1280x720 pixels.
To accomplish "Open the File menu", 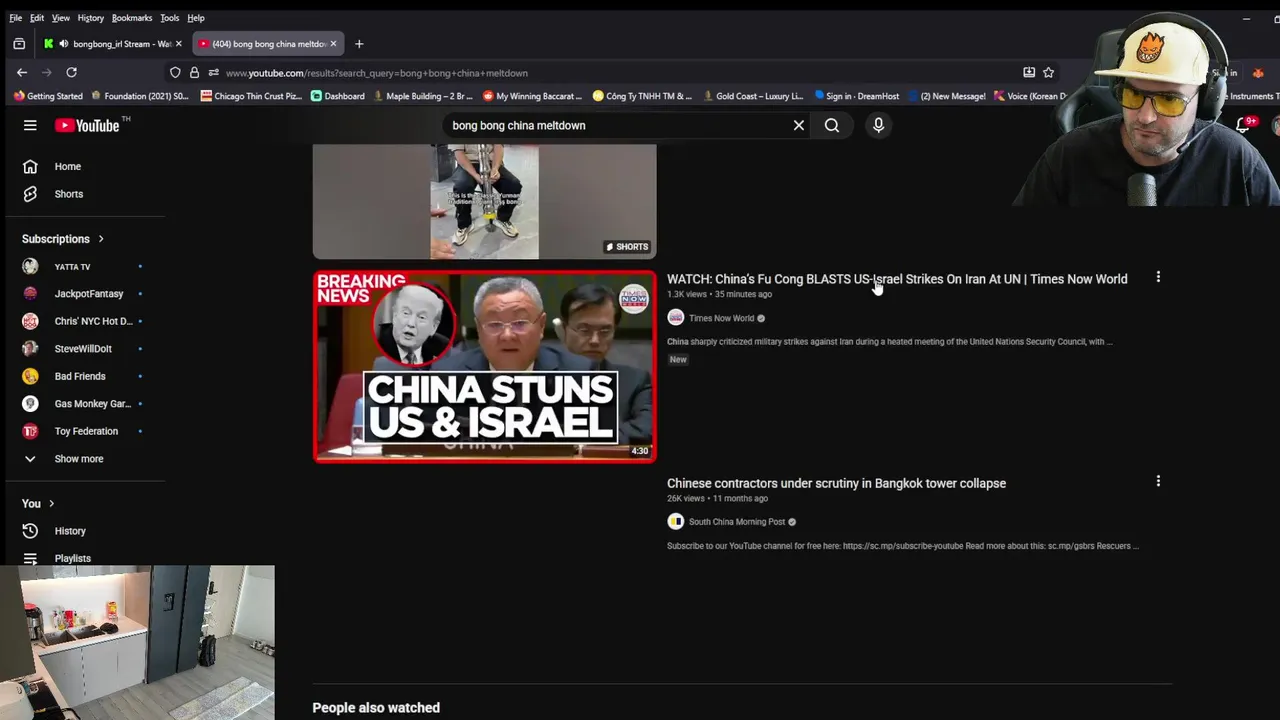I will pyautogui.click(x=16, y=18).
